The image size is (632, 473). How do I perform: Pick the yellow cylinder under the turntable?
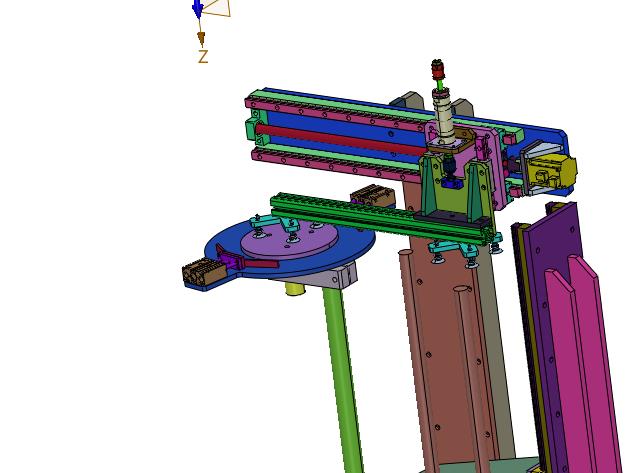pyautogui.click(x=296, y=289)
